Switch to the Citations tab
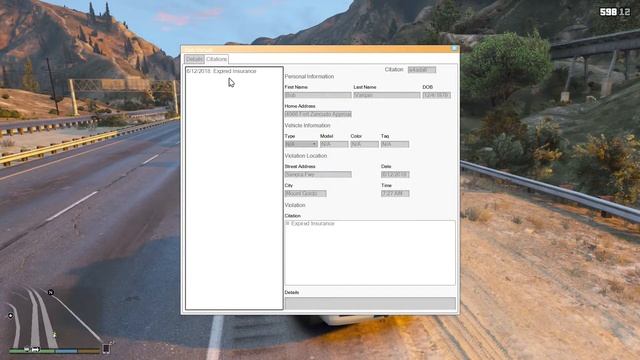 (x=216, y=59)
